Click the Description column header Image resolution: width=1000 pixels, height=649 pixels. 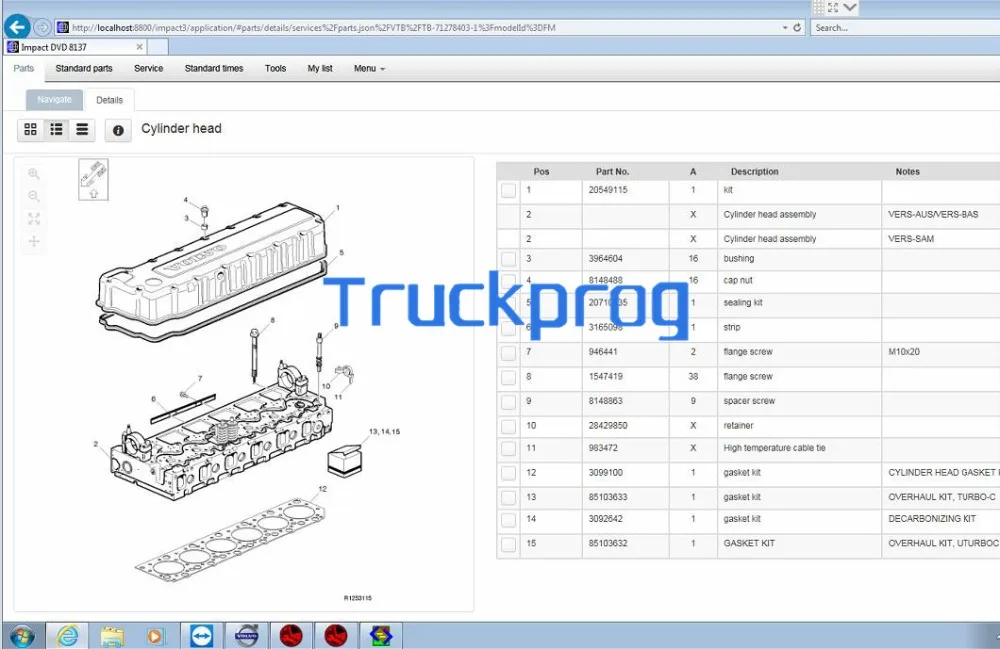[754, 171]
